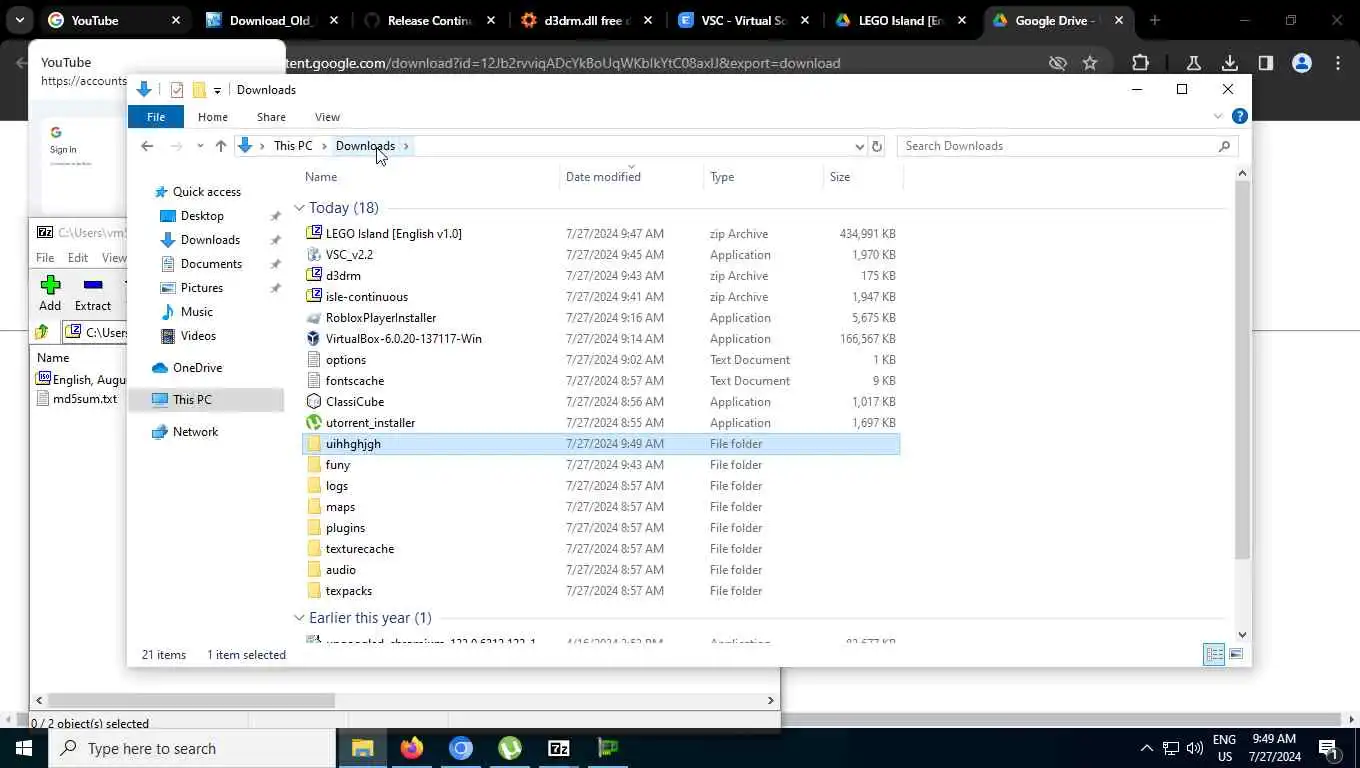Image resolution: width=1360 pixels, height=768 pixels.
Task: Switch to the d3drm.dll browser tab
Action: [588, 20]
